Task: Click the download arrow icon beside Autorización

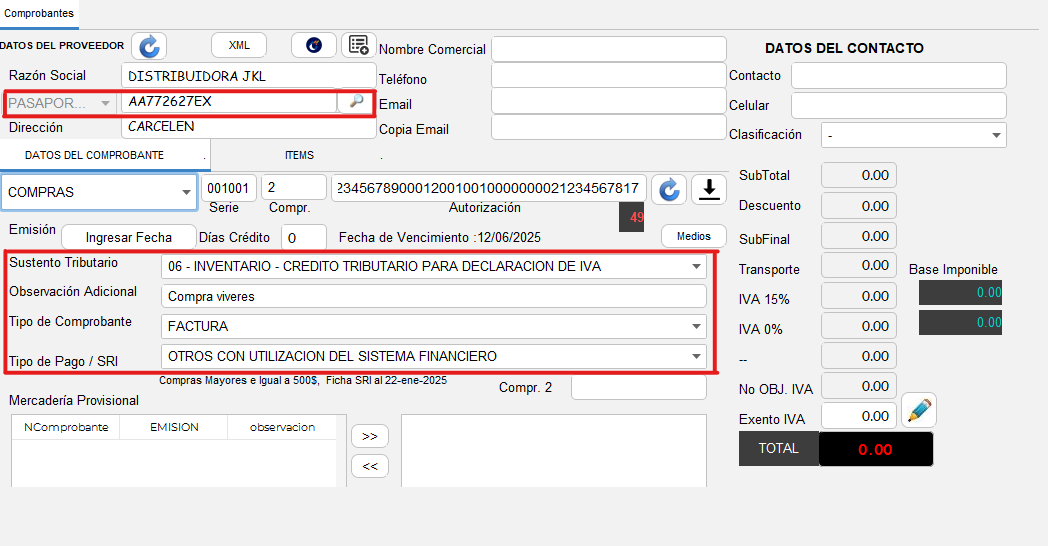Action: 708,189
